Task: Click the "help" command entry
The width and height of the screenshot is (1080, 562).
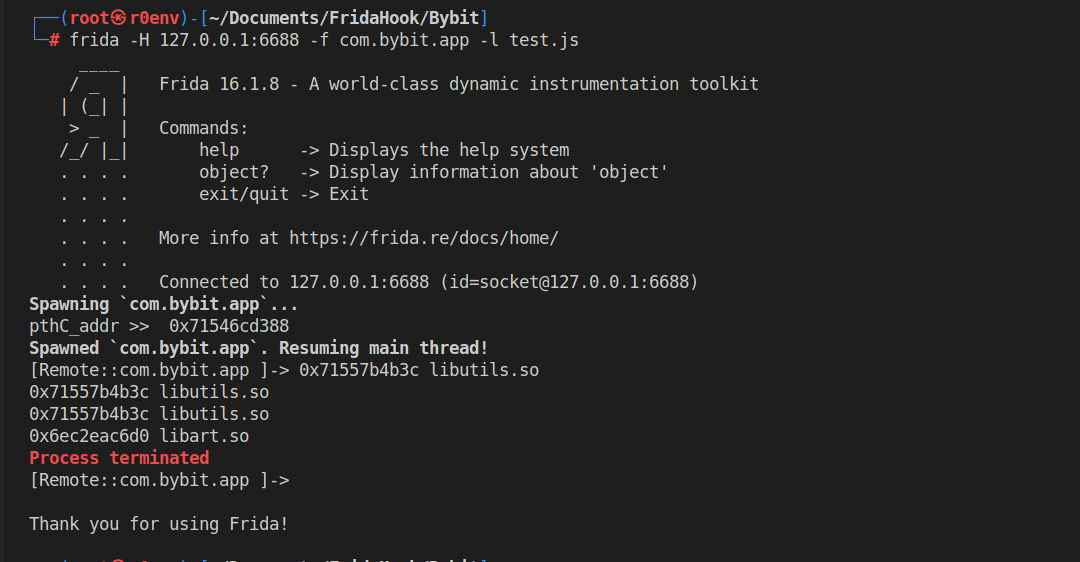Action: (x=219, y=150)
